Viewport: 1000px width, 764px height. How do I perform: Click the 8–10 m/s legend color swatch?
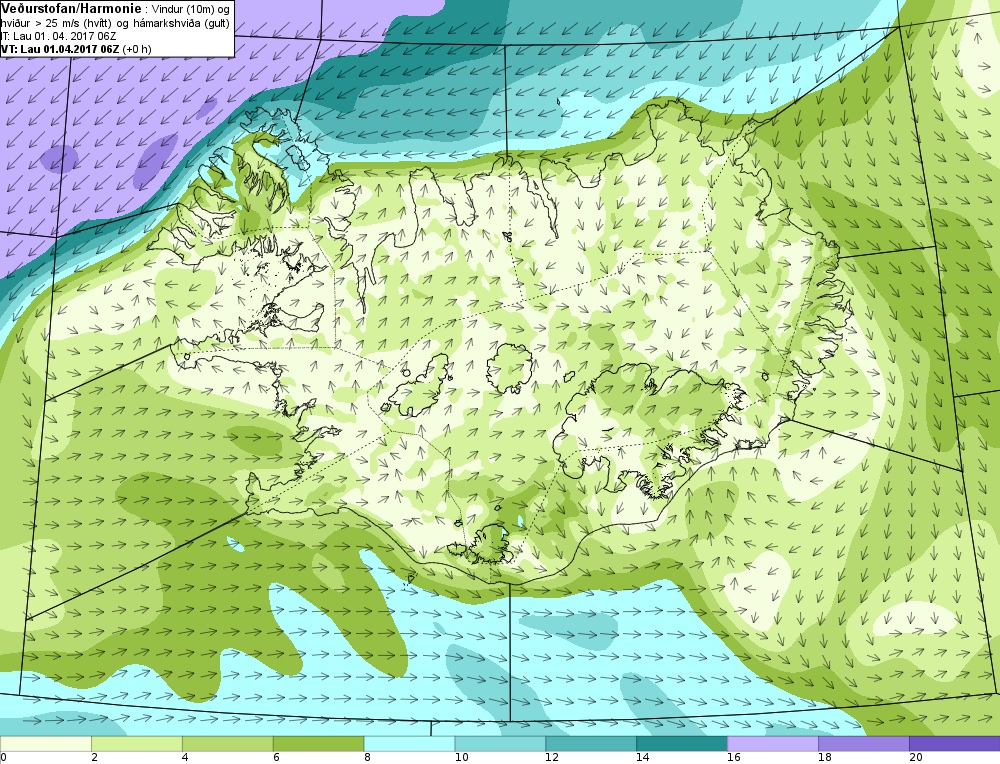(409, 744)
